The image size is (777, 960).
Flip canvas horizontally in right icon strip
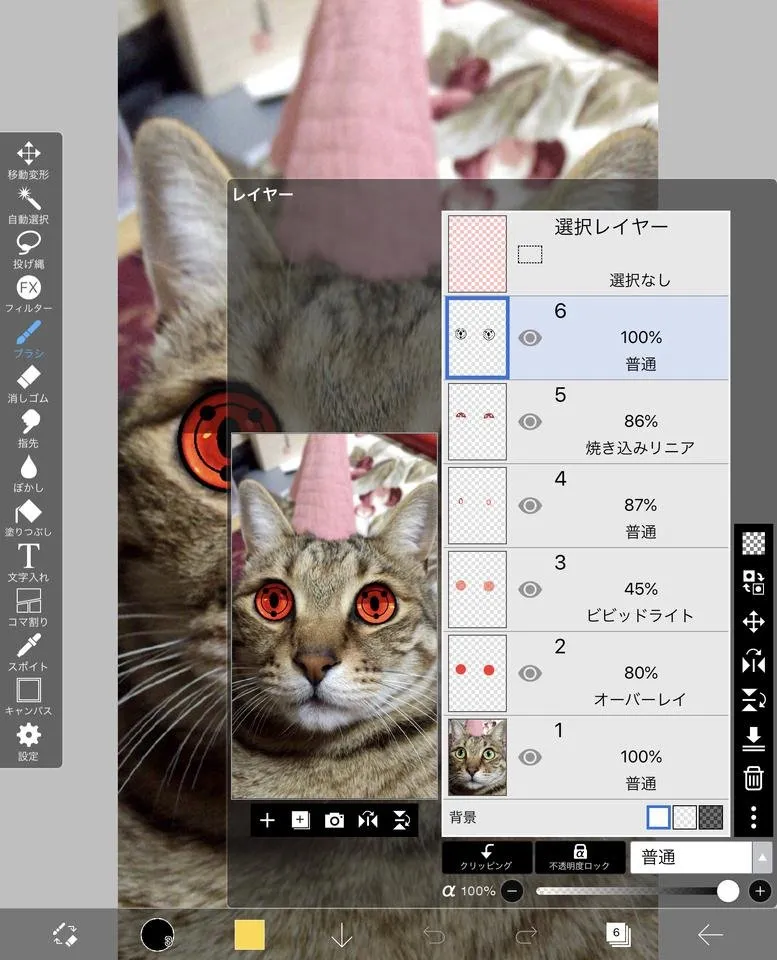click(754, 661)
